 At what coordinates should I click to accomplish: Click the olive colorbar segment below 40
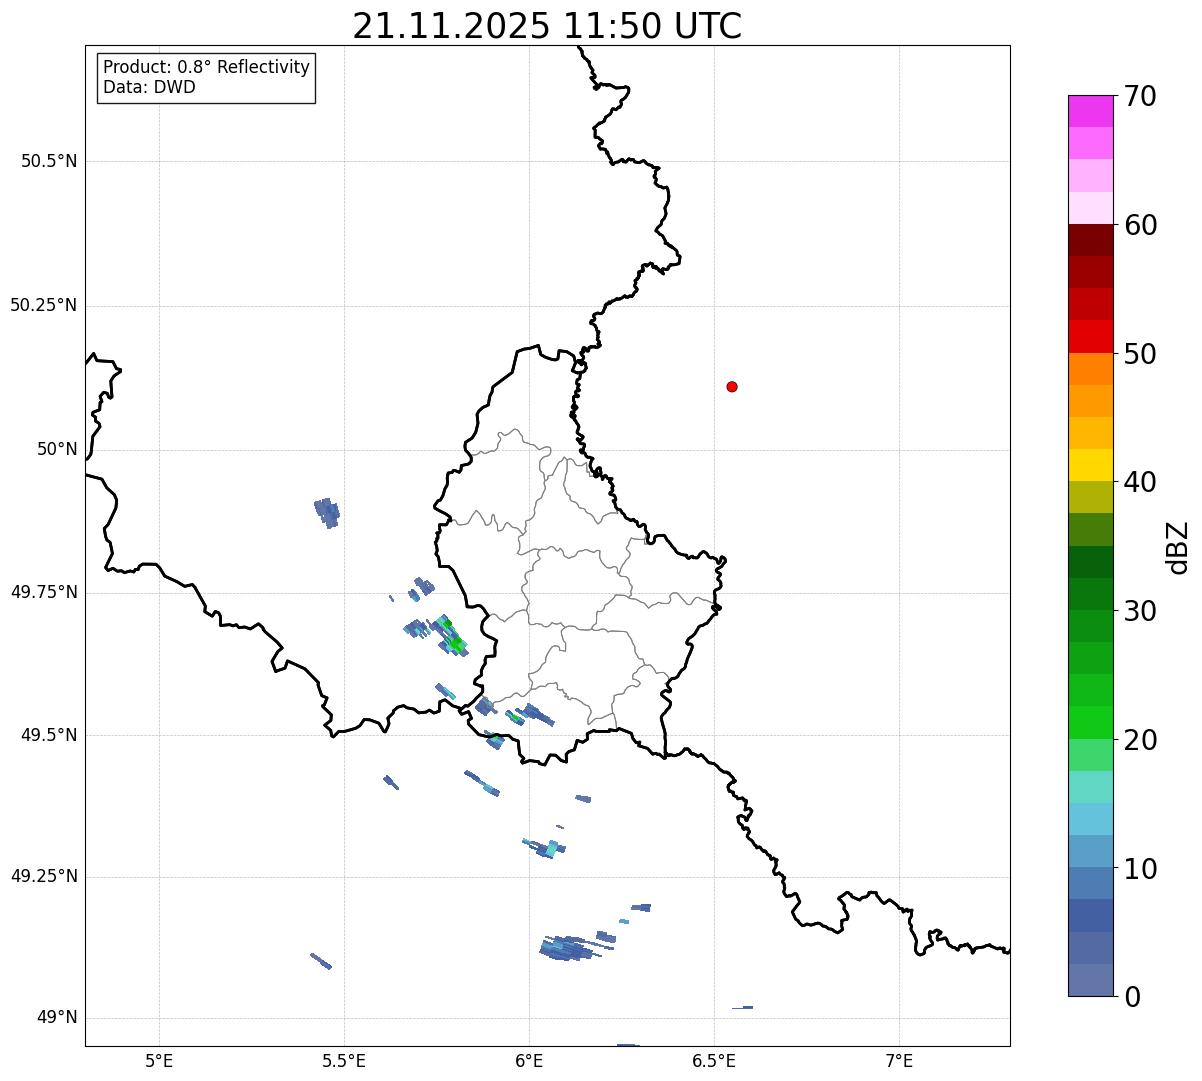(x=1091, y=498)
